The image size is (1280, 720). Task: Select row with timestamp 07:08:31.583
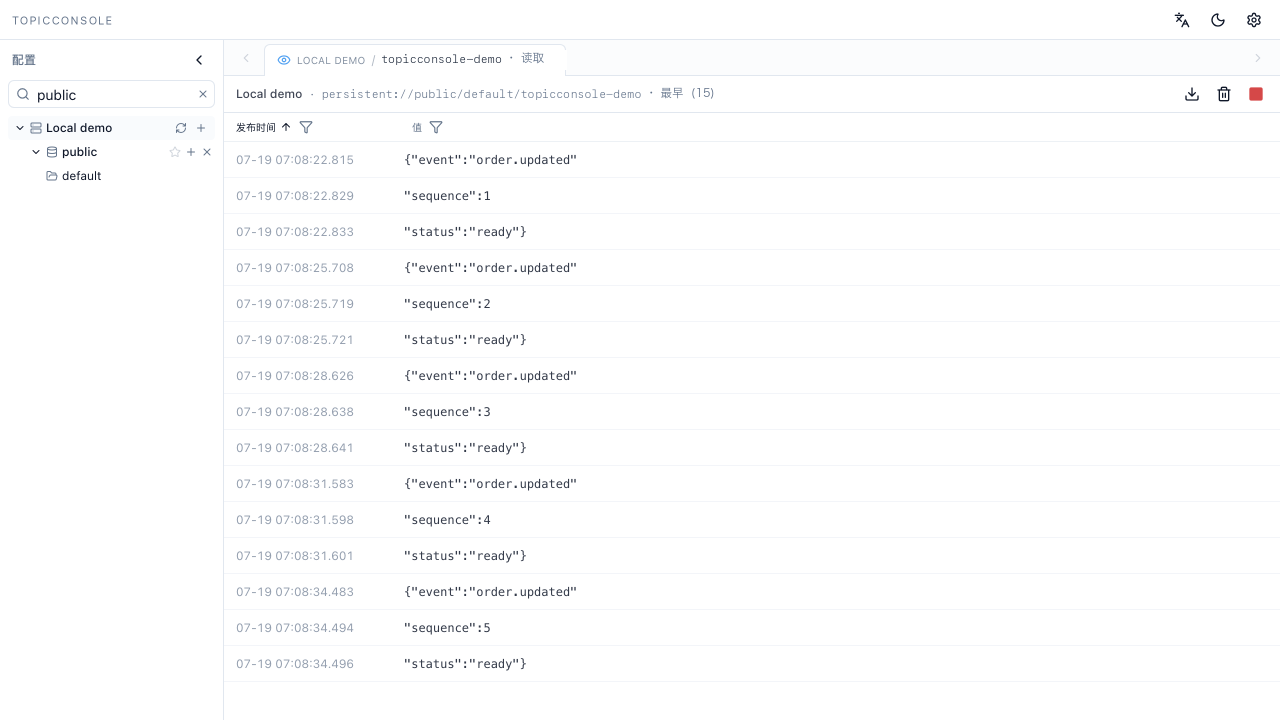pos(752,484)
